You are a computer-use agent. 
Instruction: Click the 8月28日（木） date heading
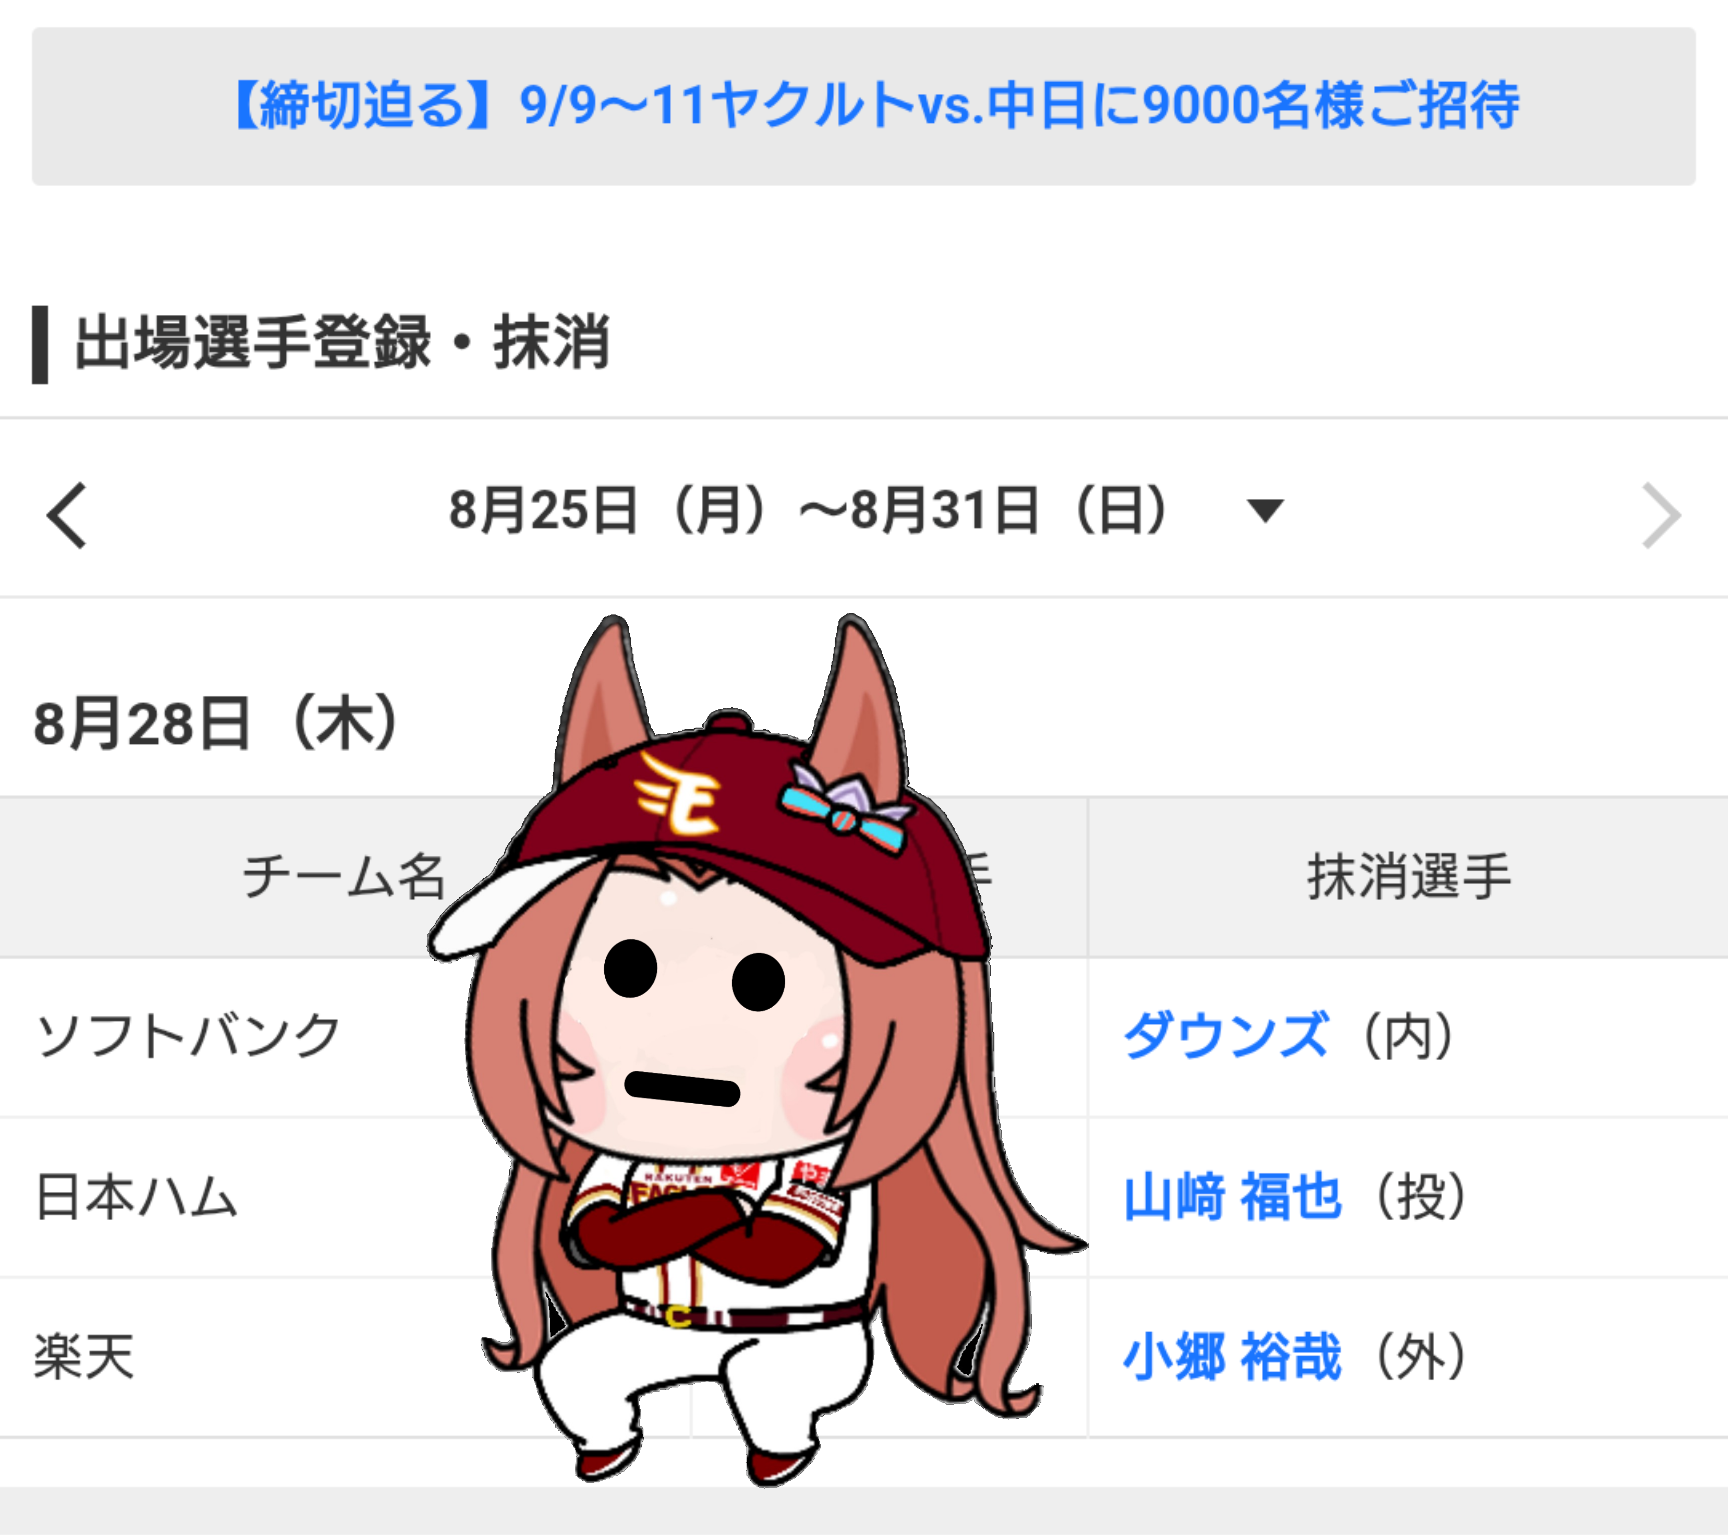click(x=217, y=723)
